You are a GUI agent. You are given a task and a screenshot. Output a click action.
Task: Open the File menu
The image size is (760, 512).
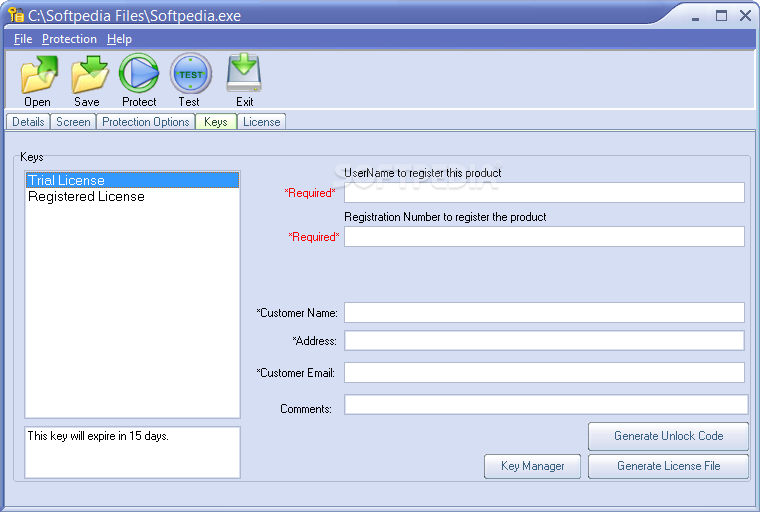23,39
